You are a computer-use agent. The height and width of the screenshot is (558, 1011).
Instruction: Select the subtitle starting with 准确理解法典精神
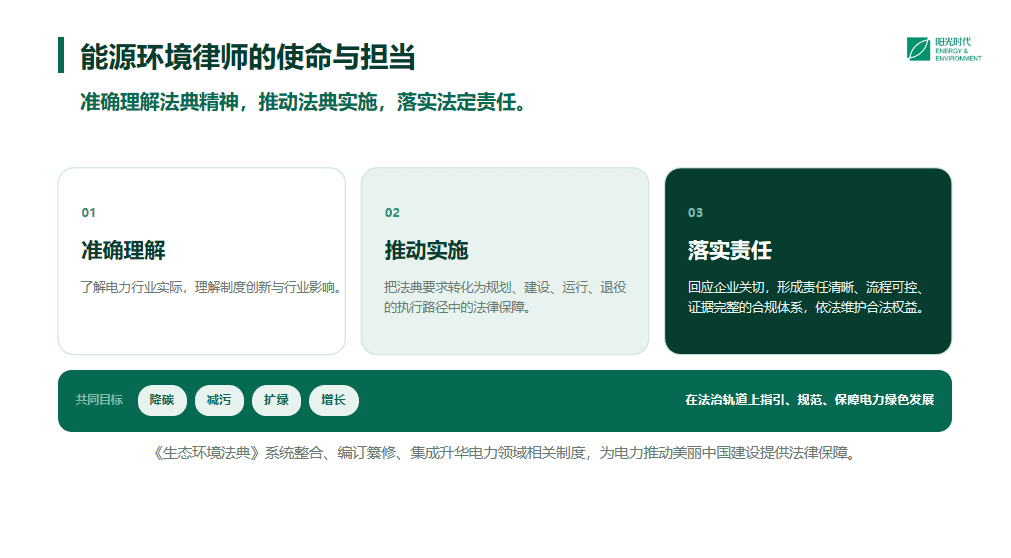[303, 102]
